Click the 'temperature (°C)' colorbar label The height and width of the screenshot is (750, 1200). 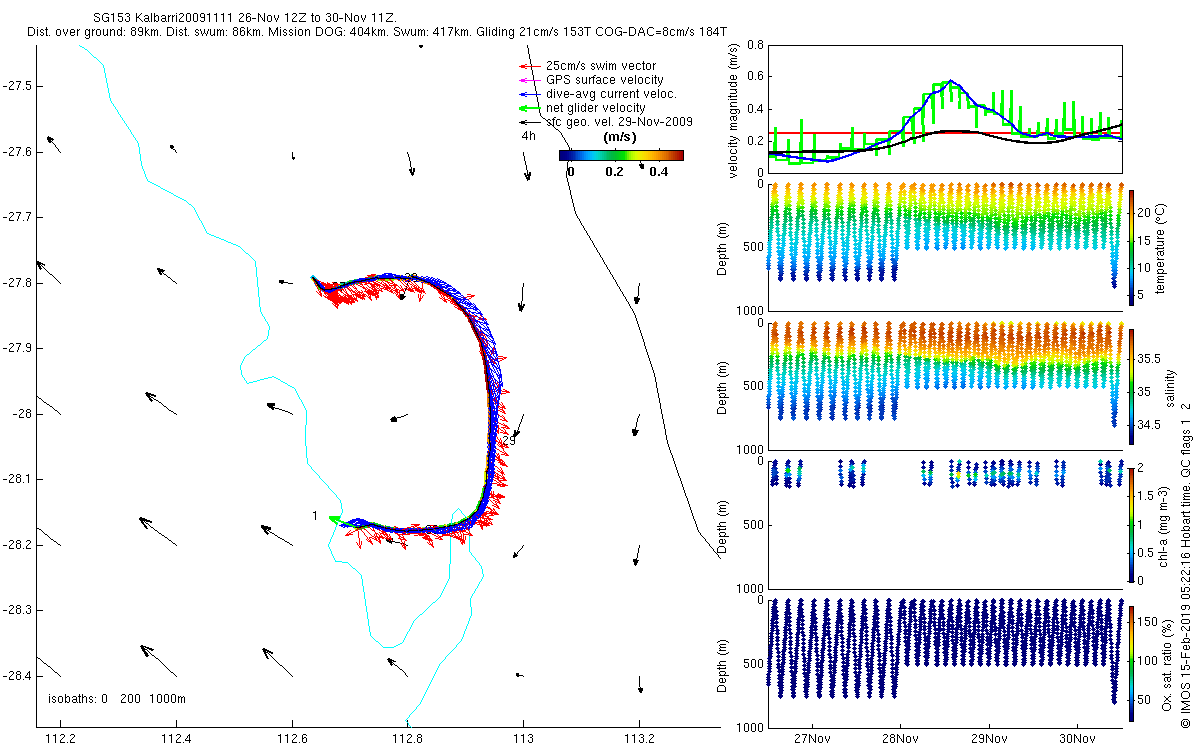coord(1163,249)
